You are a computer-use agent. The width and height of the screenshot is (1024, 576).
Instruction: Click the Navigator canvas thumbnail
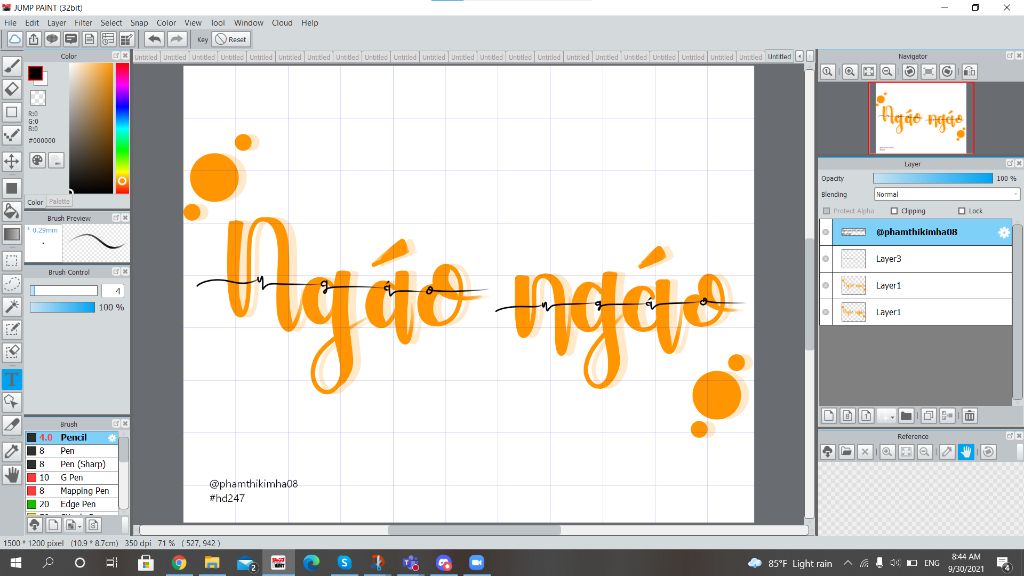[x=921, y=118]
